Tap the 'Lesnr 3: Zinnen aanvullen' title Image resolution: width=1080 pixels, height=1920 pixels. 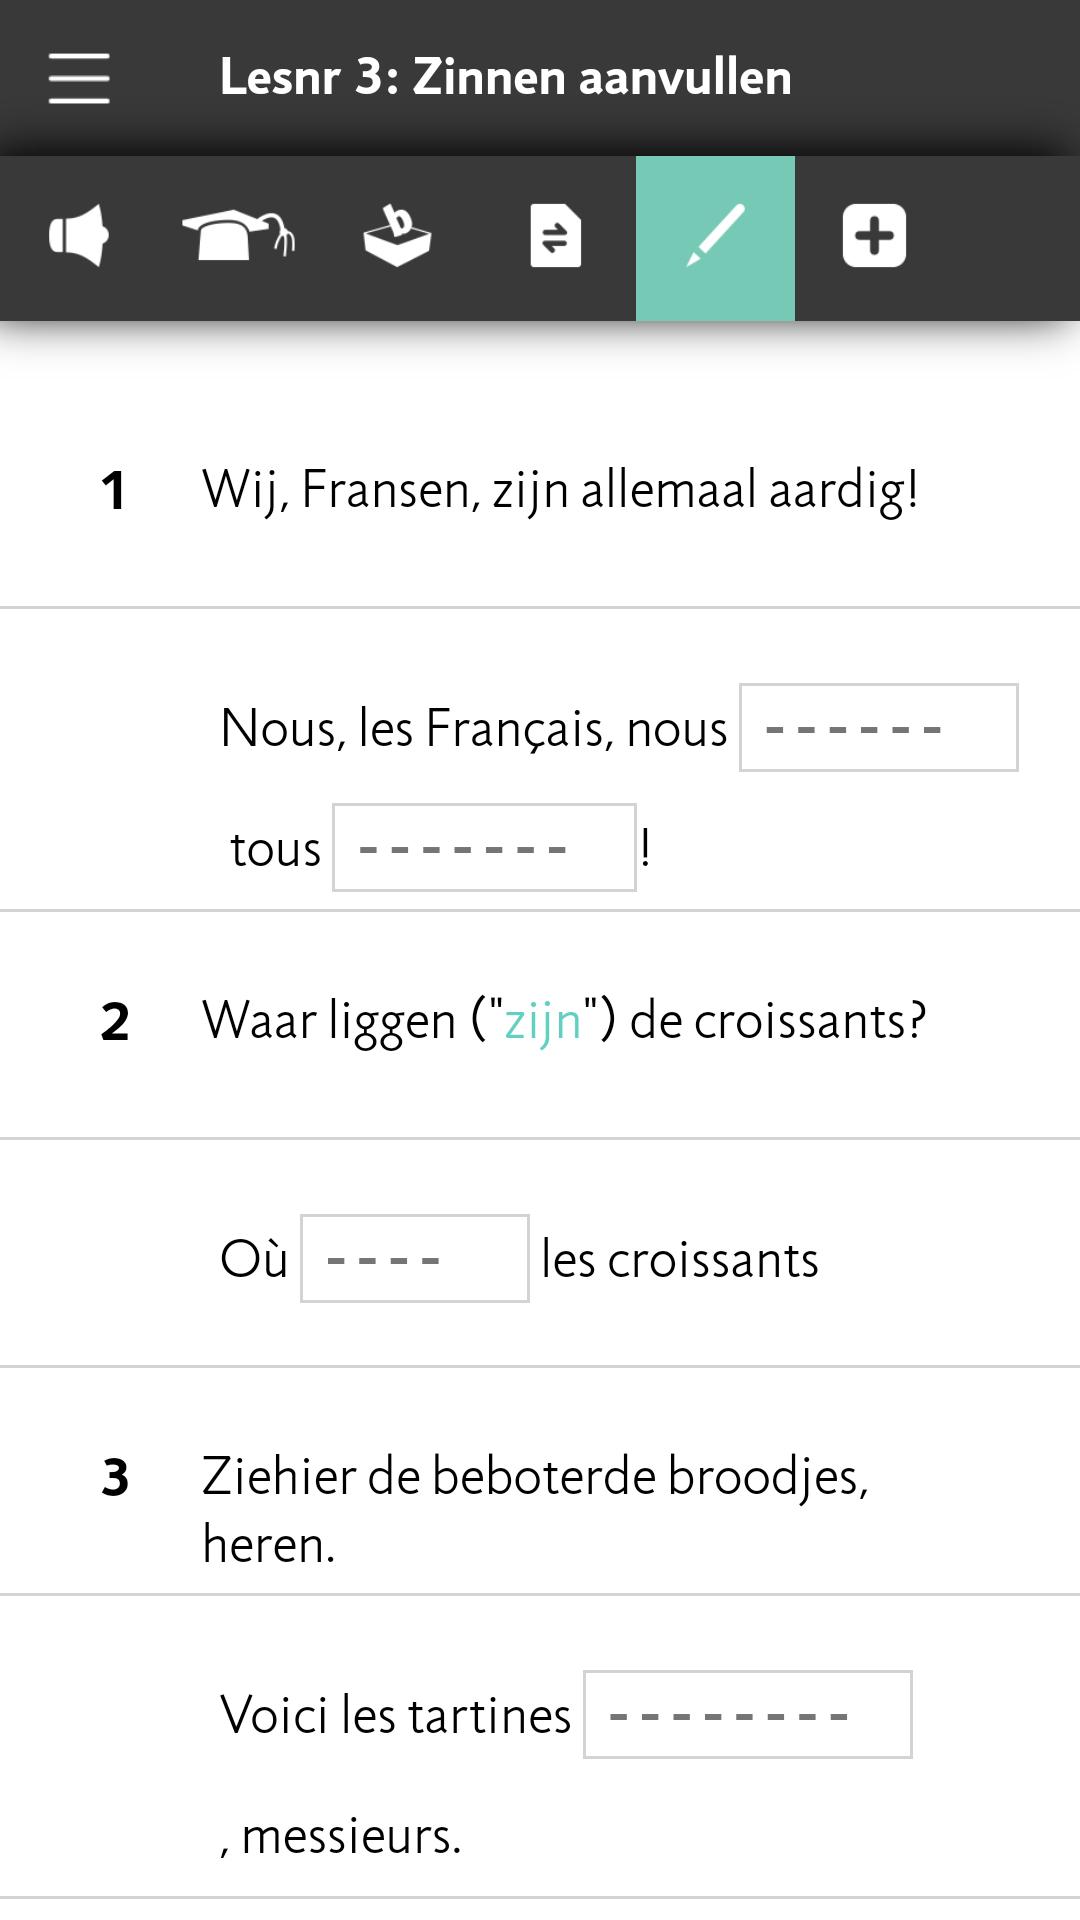[505, 78]
